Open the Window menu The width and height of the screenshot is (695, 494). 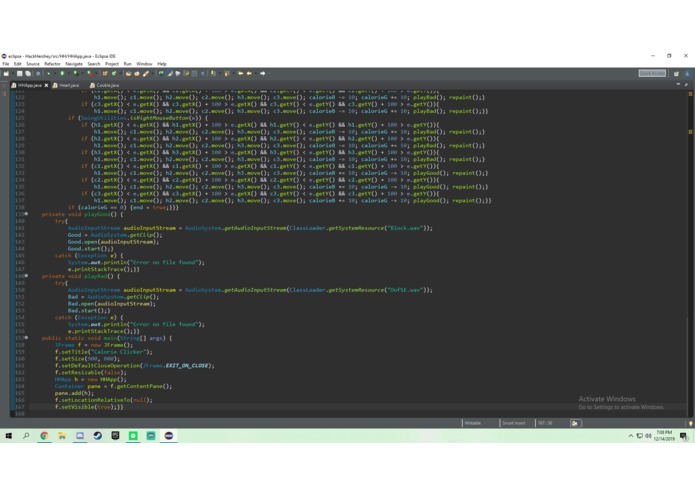click(x=144, y=64)
